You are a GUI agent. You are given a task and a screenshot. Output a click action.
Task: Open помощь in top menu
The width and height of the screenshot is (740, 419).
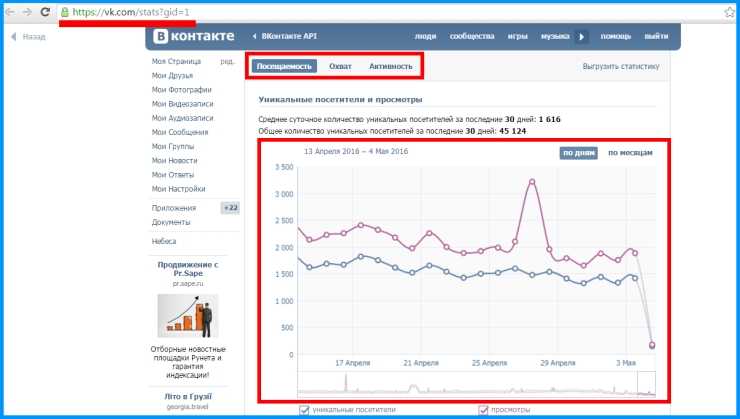[x=615, y=36]
